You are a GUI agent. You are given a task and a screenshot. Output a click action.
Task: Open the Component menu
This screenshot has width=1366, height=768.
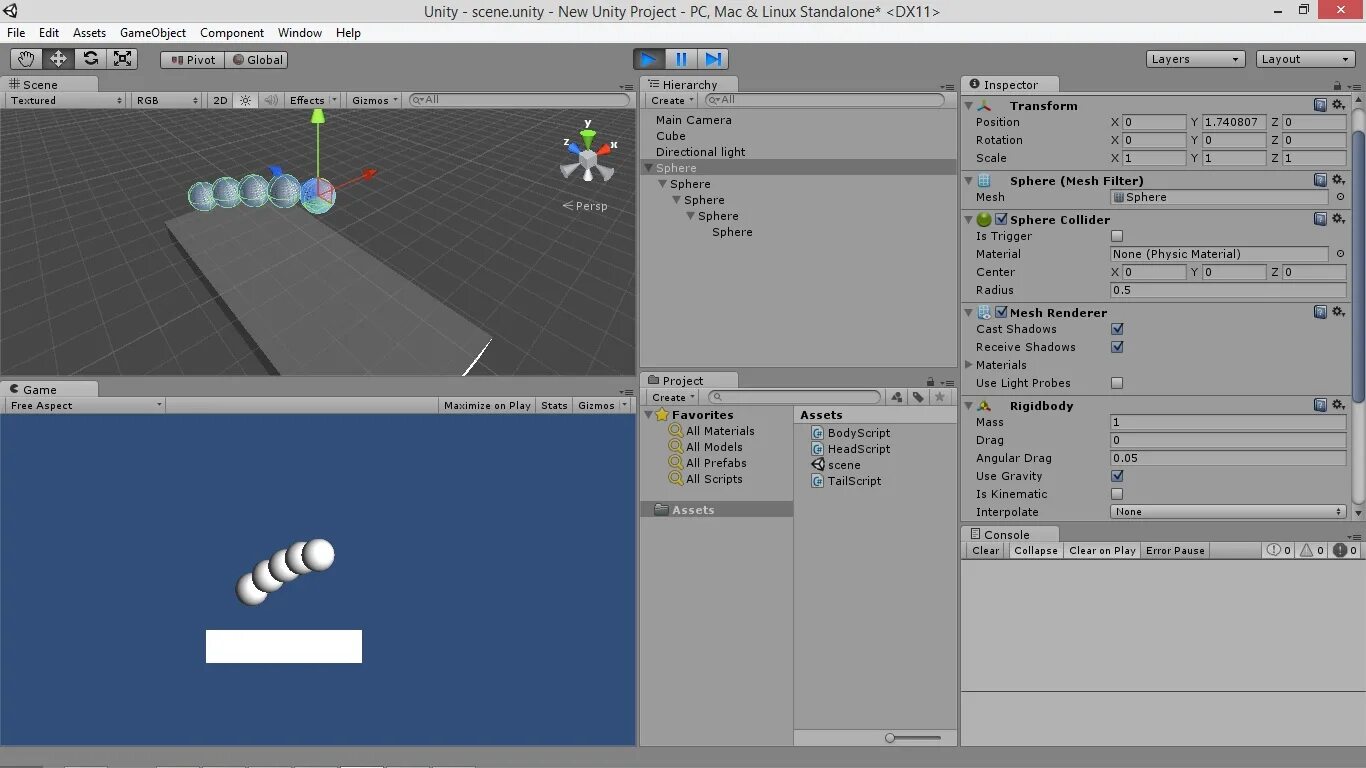(x=232, y=33)
